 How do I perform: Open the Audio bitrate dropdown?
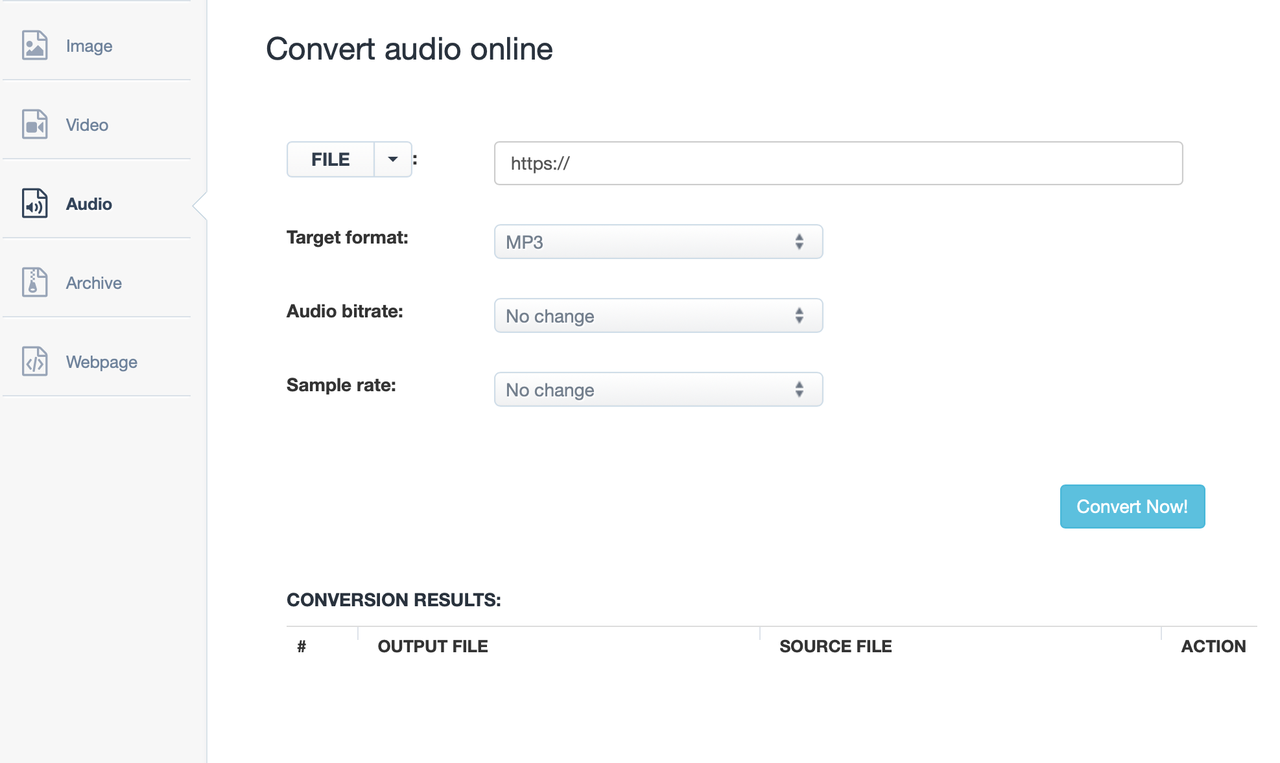(x=658, y=315)
